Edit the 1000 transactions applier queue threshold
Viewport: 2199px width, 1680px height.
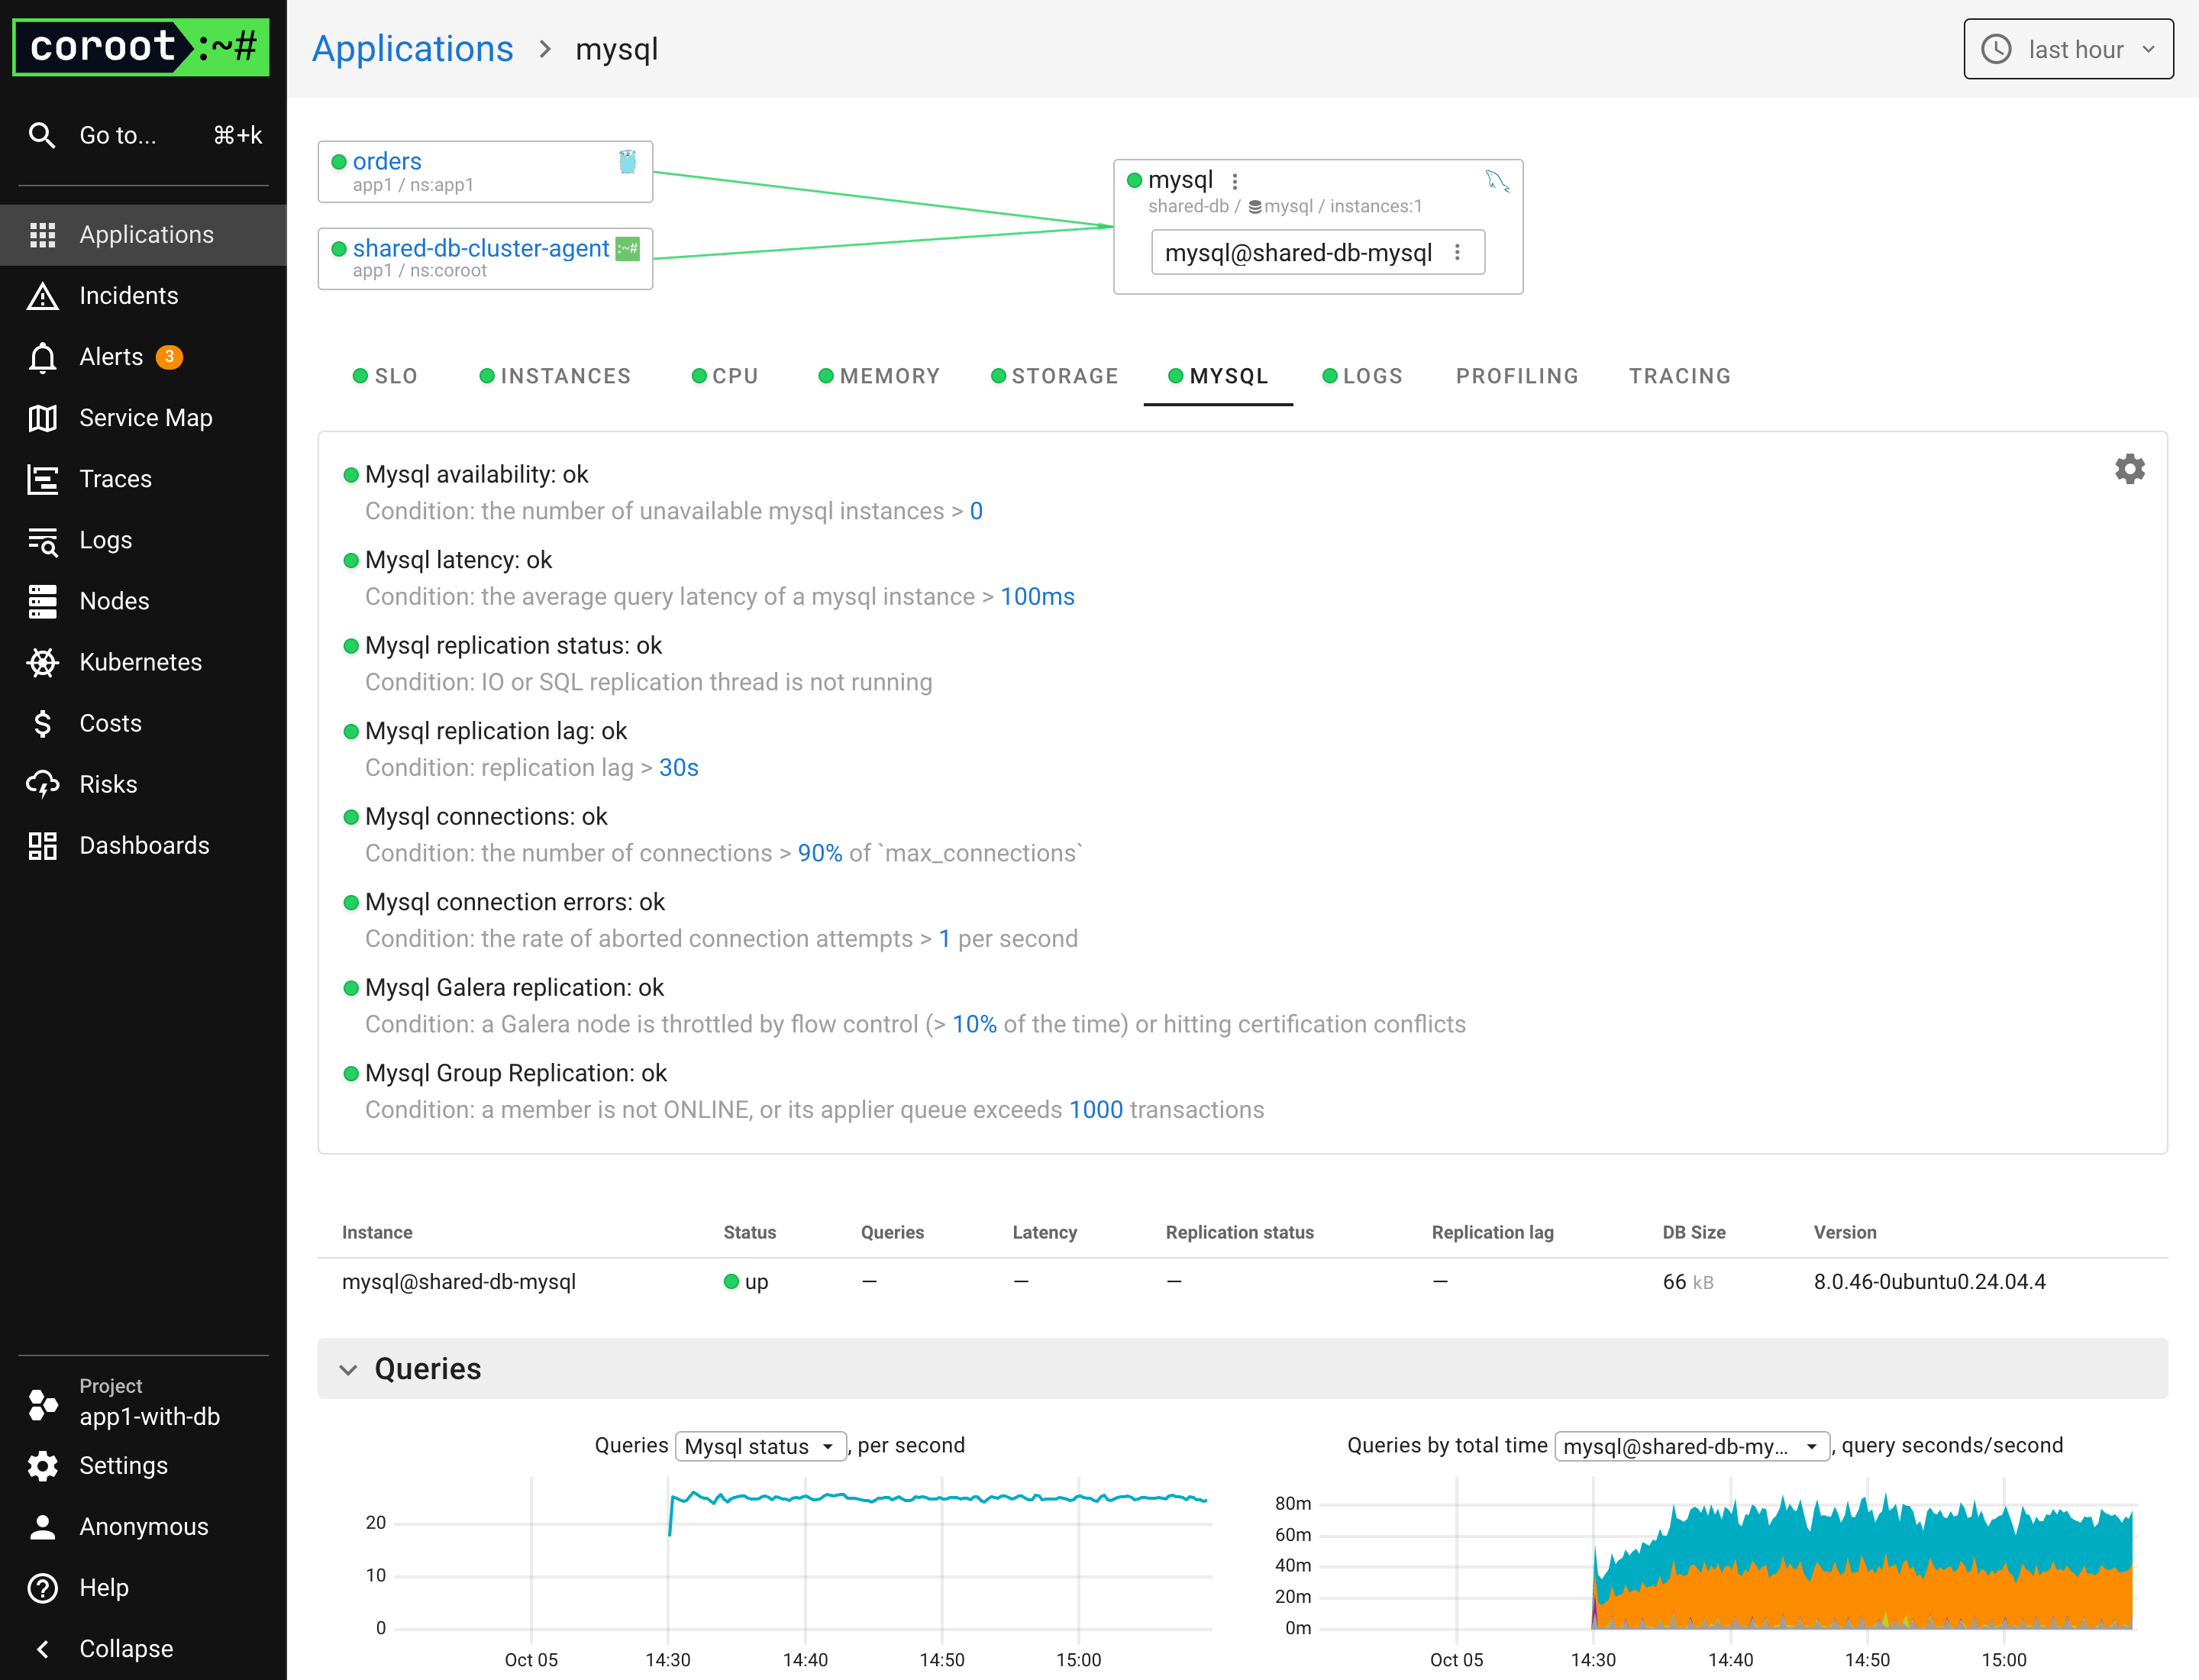coord(1095,1110)
